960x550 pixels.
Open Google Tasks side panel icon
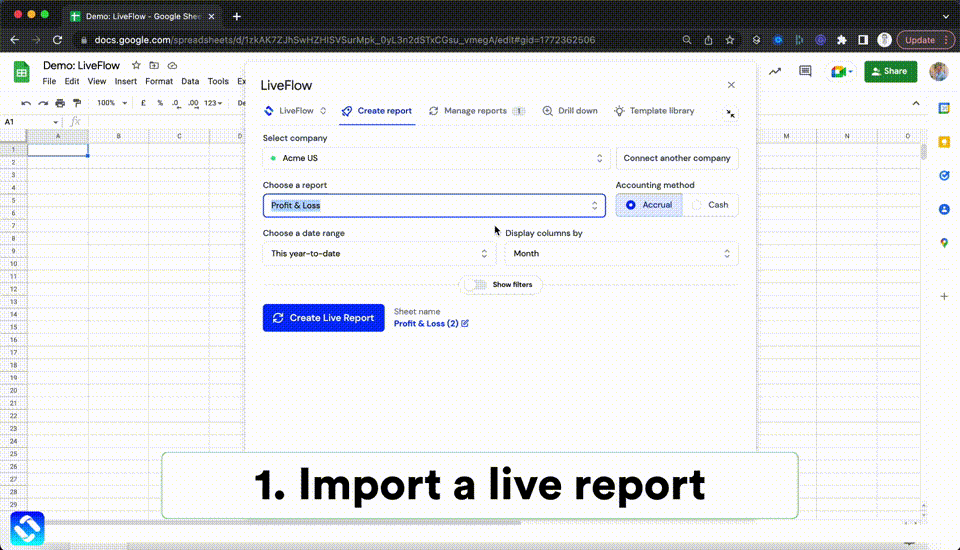click(x=944, y=176)
